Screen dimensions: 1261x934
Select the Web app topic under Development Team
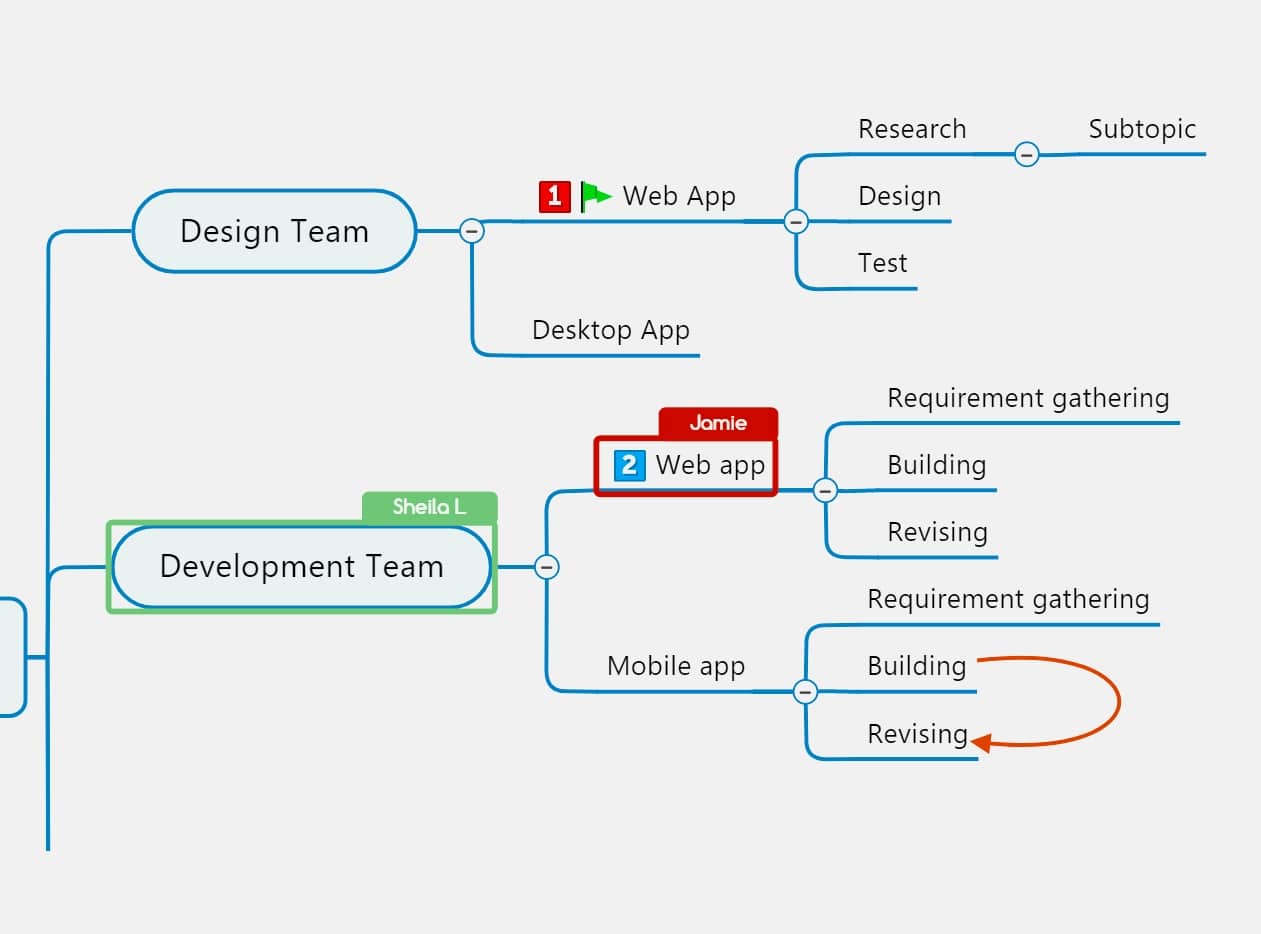point(710,465)
